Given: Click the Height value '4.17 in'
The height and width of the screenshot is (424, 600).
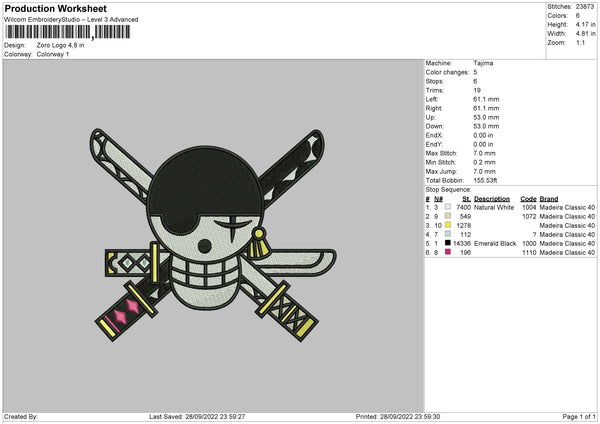Looking at the screenshot, I should 585,24.
